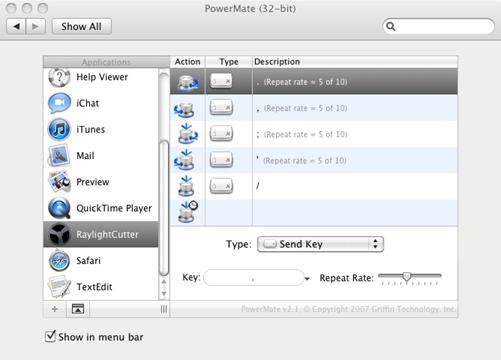Select the Help Viewer application icon

pos(59,77)
